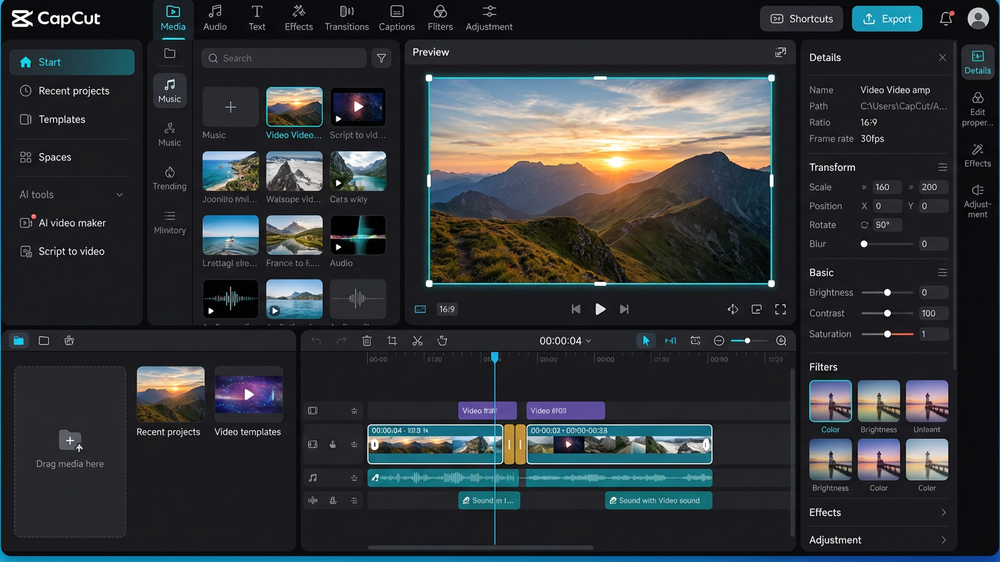
Task: Click the flip/mirror icon under preview
Action: click(733, 309)
